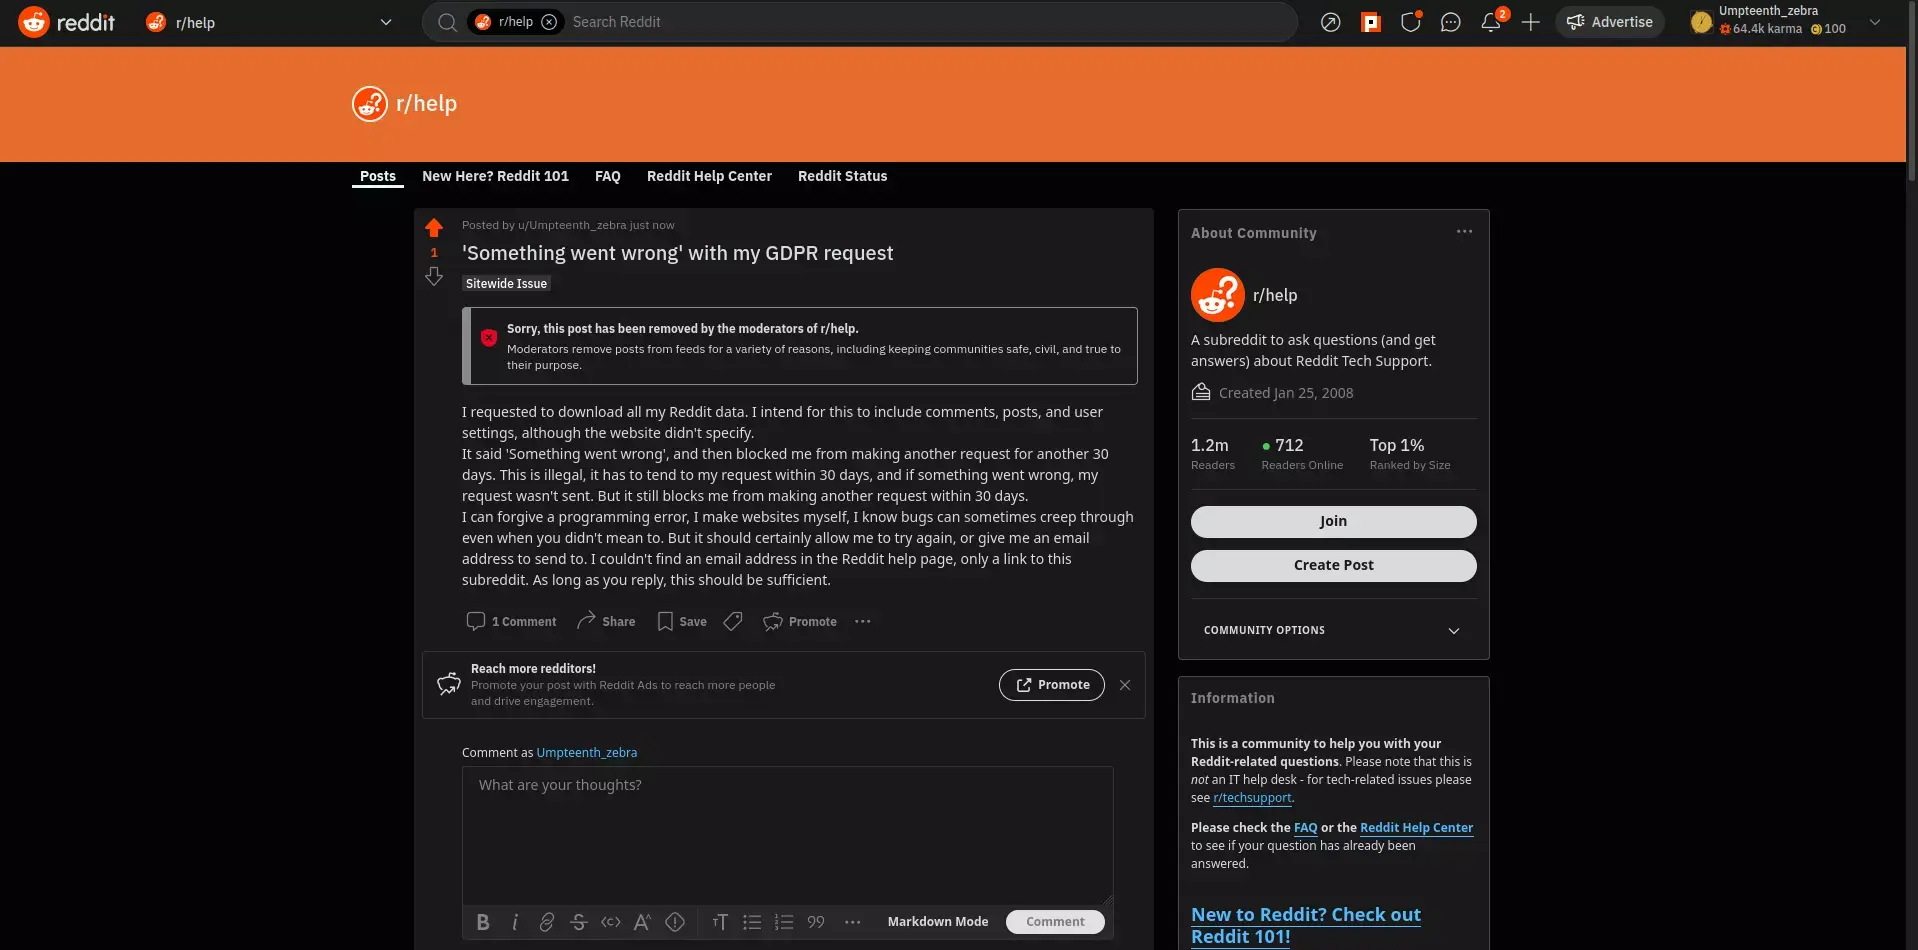Submit with the Comment button
Image resolution: width=1918 pixels, height=950 pixels.
(x=1055, y=922)
